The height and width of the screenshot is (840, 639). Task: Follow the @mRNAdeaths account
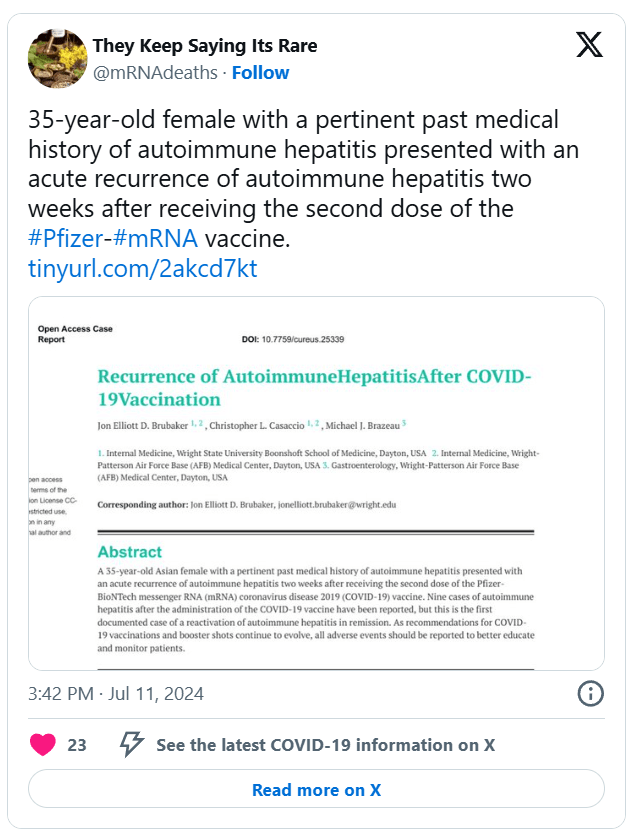click(x=260, y=72)
